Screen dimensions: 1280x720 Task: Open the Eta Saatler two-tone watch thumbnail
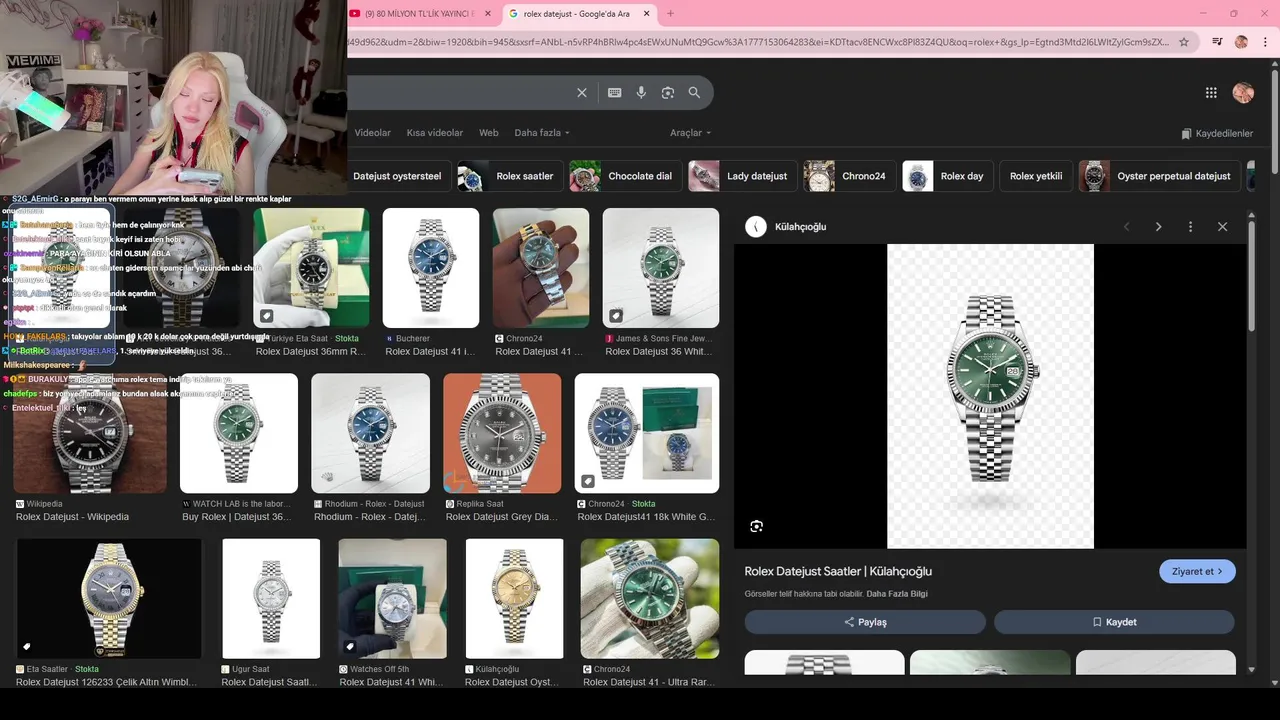pos(109,598)
